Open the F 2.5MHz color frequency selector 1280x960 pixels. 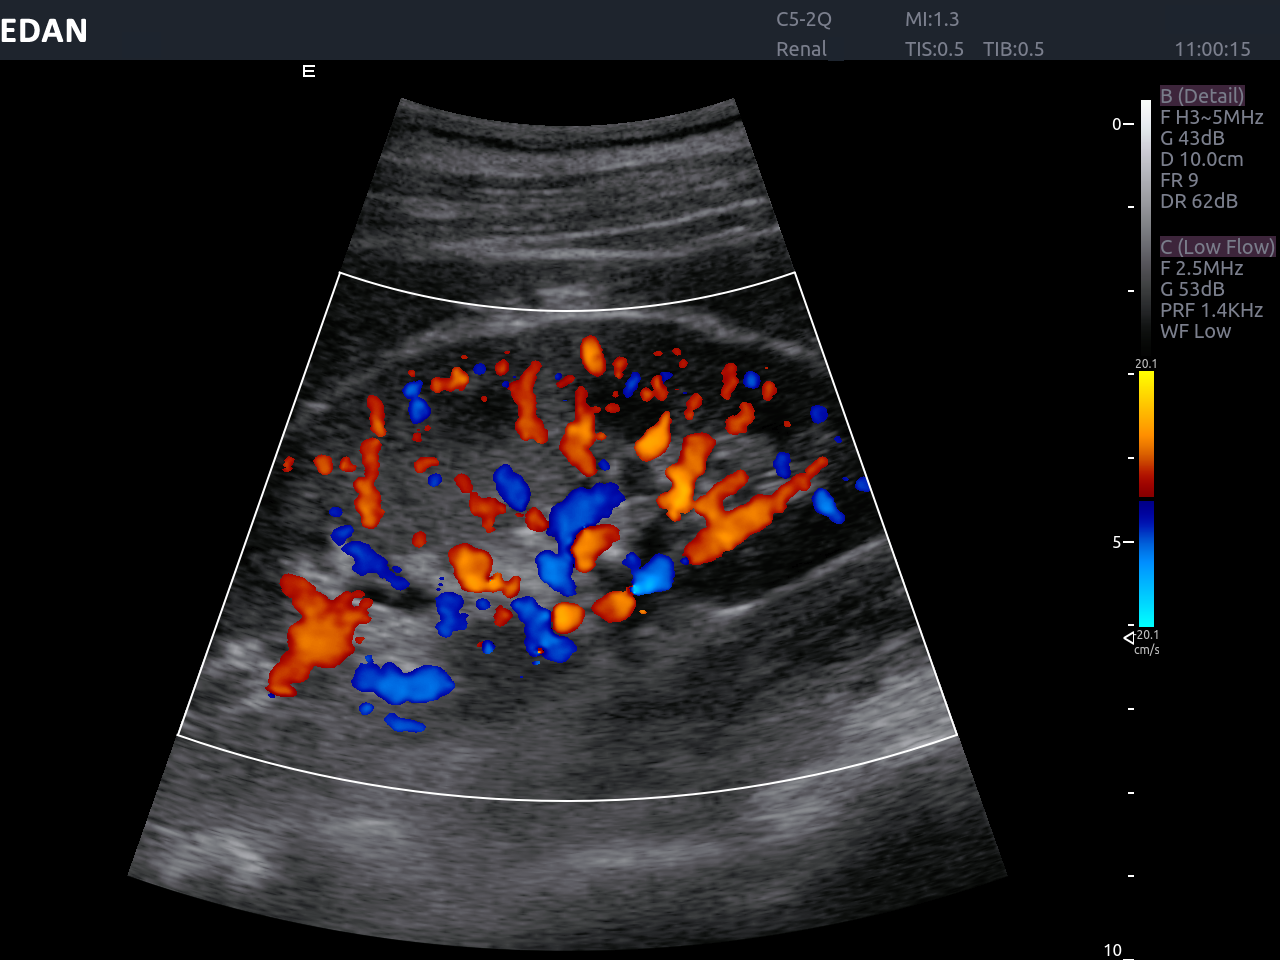1201,268
